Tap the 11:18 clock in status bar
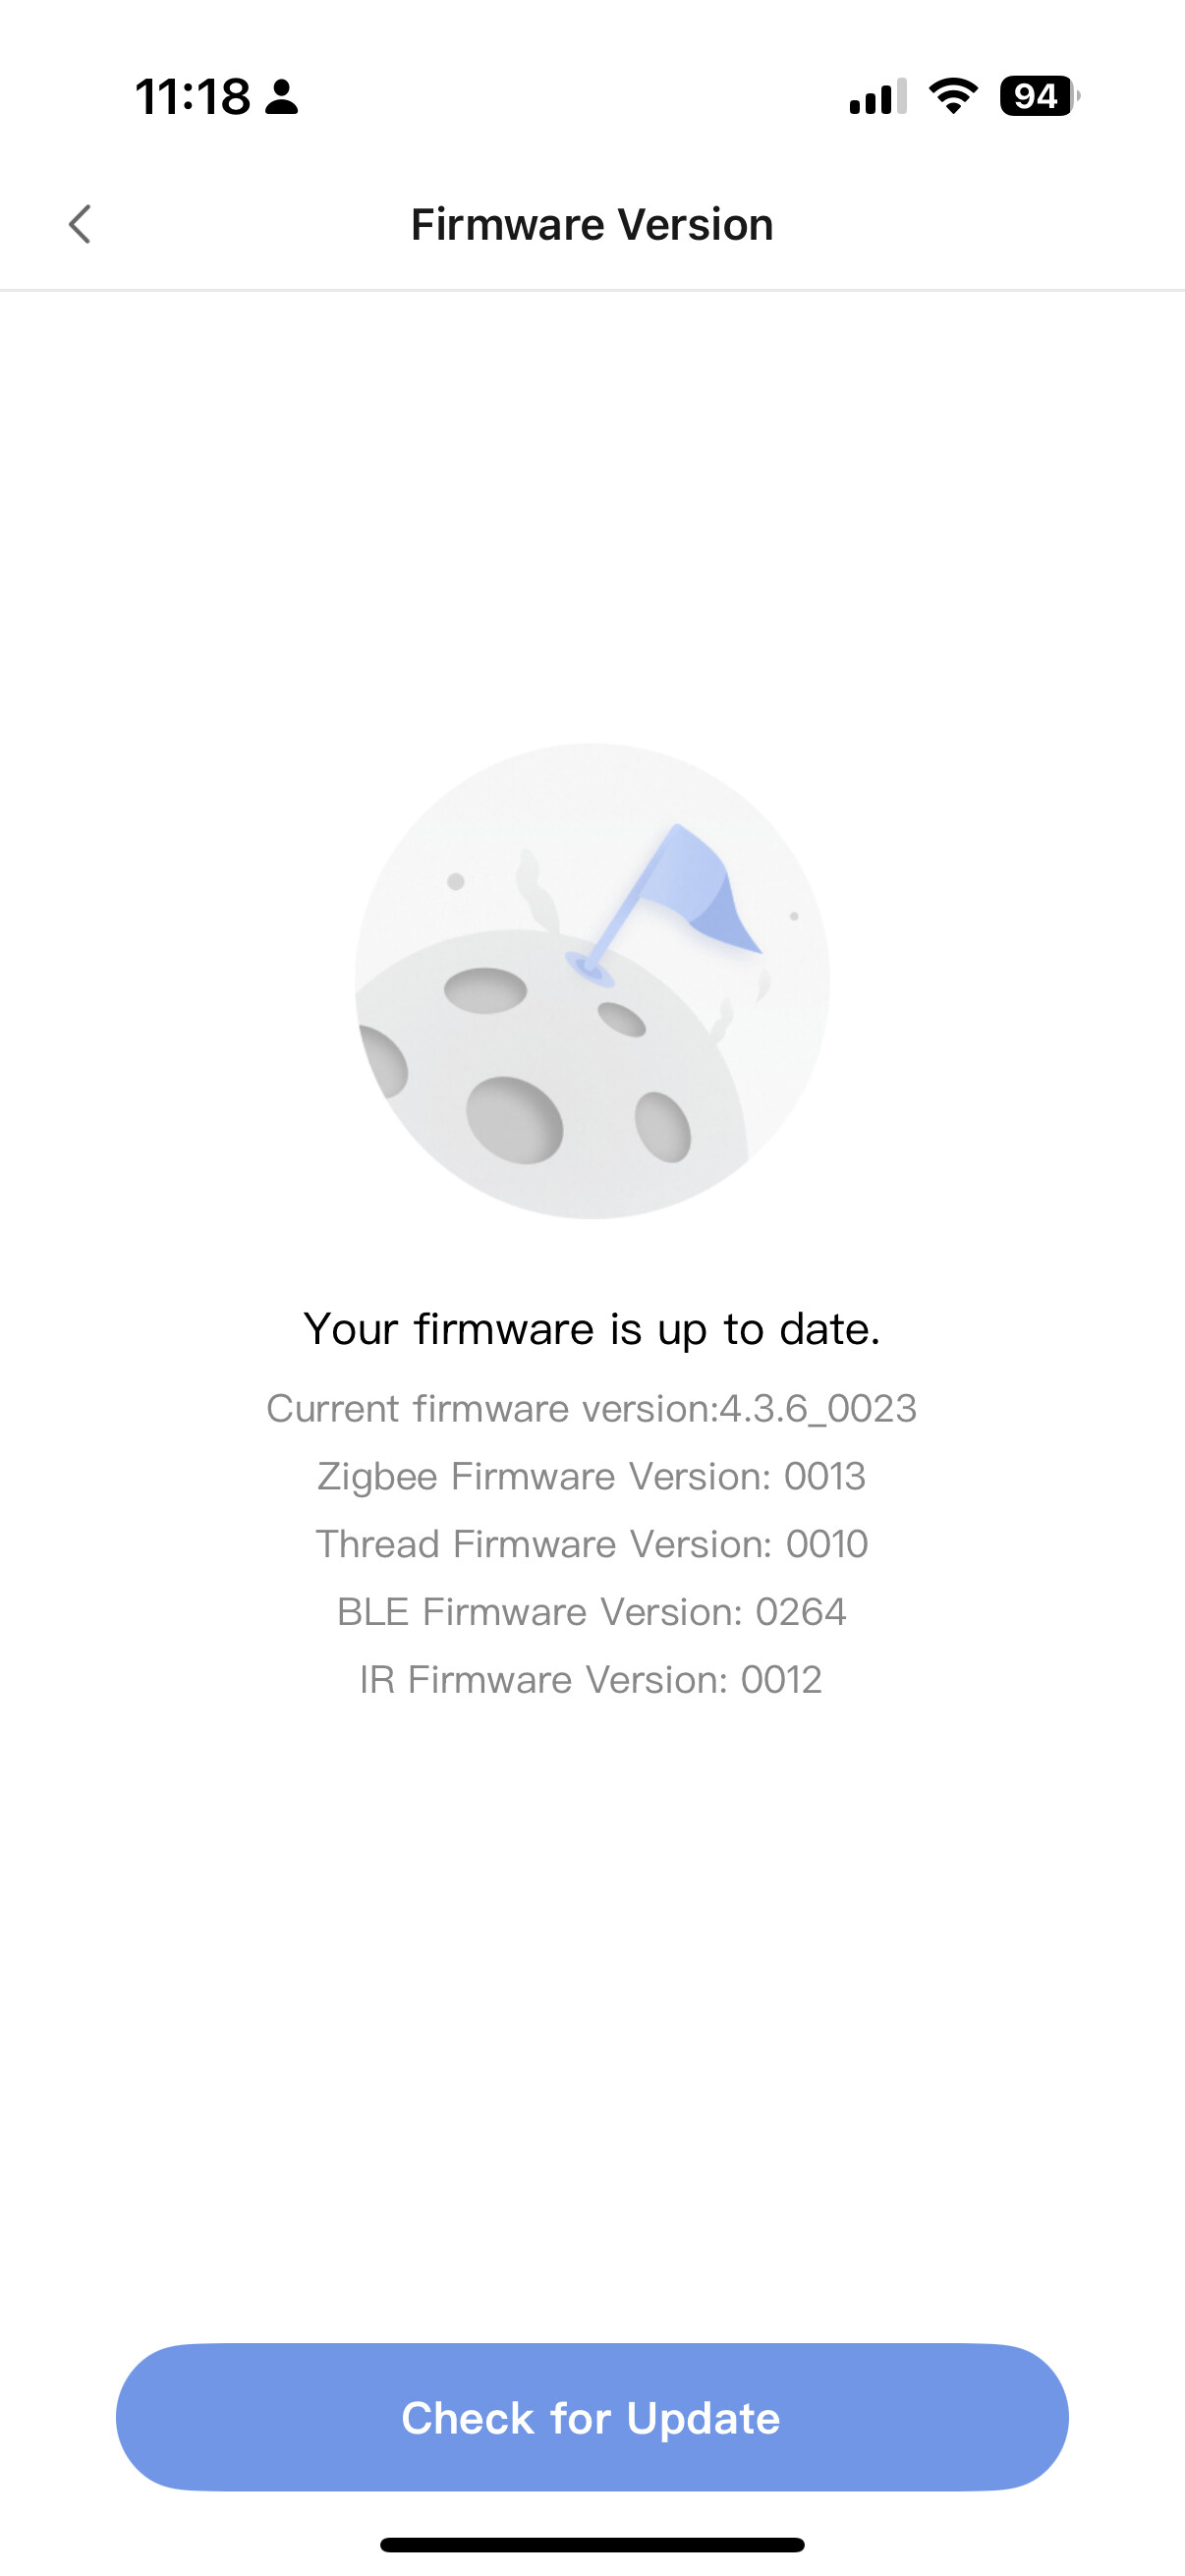Viewport: 1185px width, 2576px height. (193, 97)
